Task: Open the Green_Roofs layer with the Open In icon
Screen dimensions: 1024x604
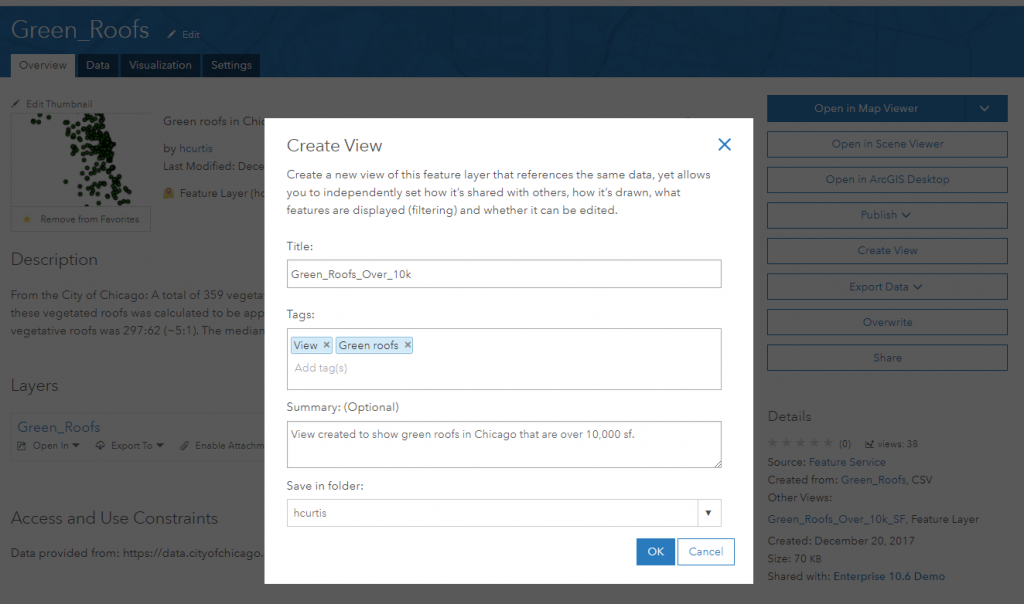Action: click(x=22, y=445)
